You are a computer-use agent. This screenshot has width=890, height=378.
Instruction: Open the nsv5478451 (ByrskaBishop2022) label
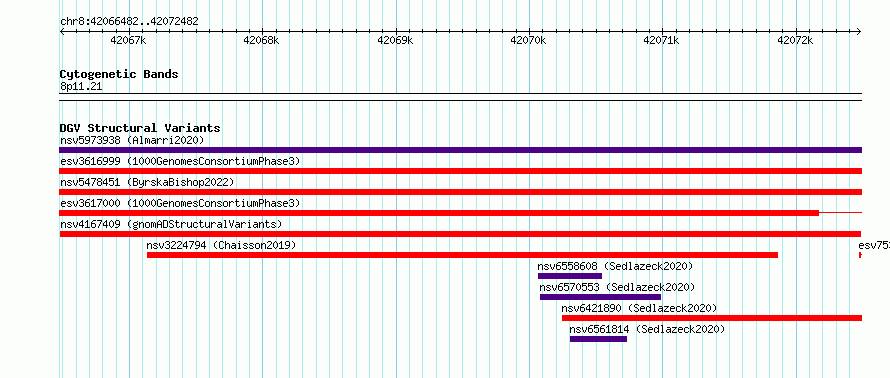click(147, 182)
